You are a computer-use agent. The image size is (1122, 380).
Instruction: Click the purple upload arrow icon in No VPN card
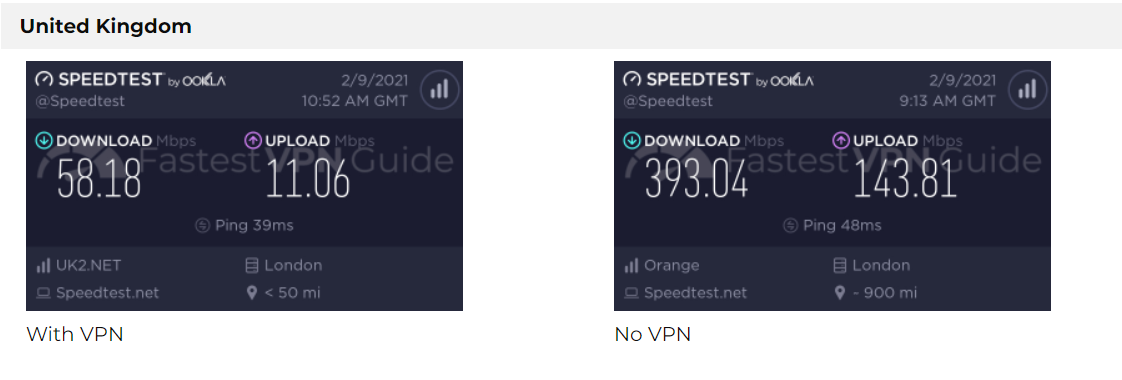point(842,141)
